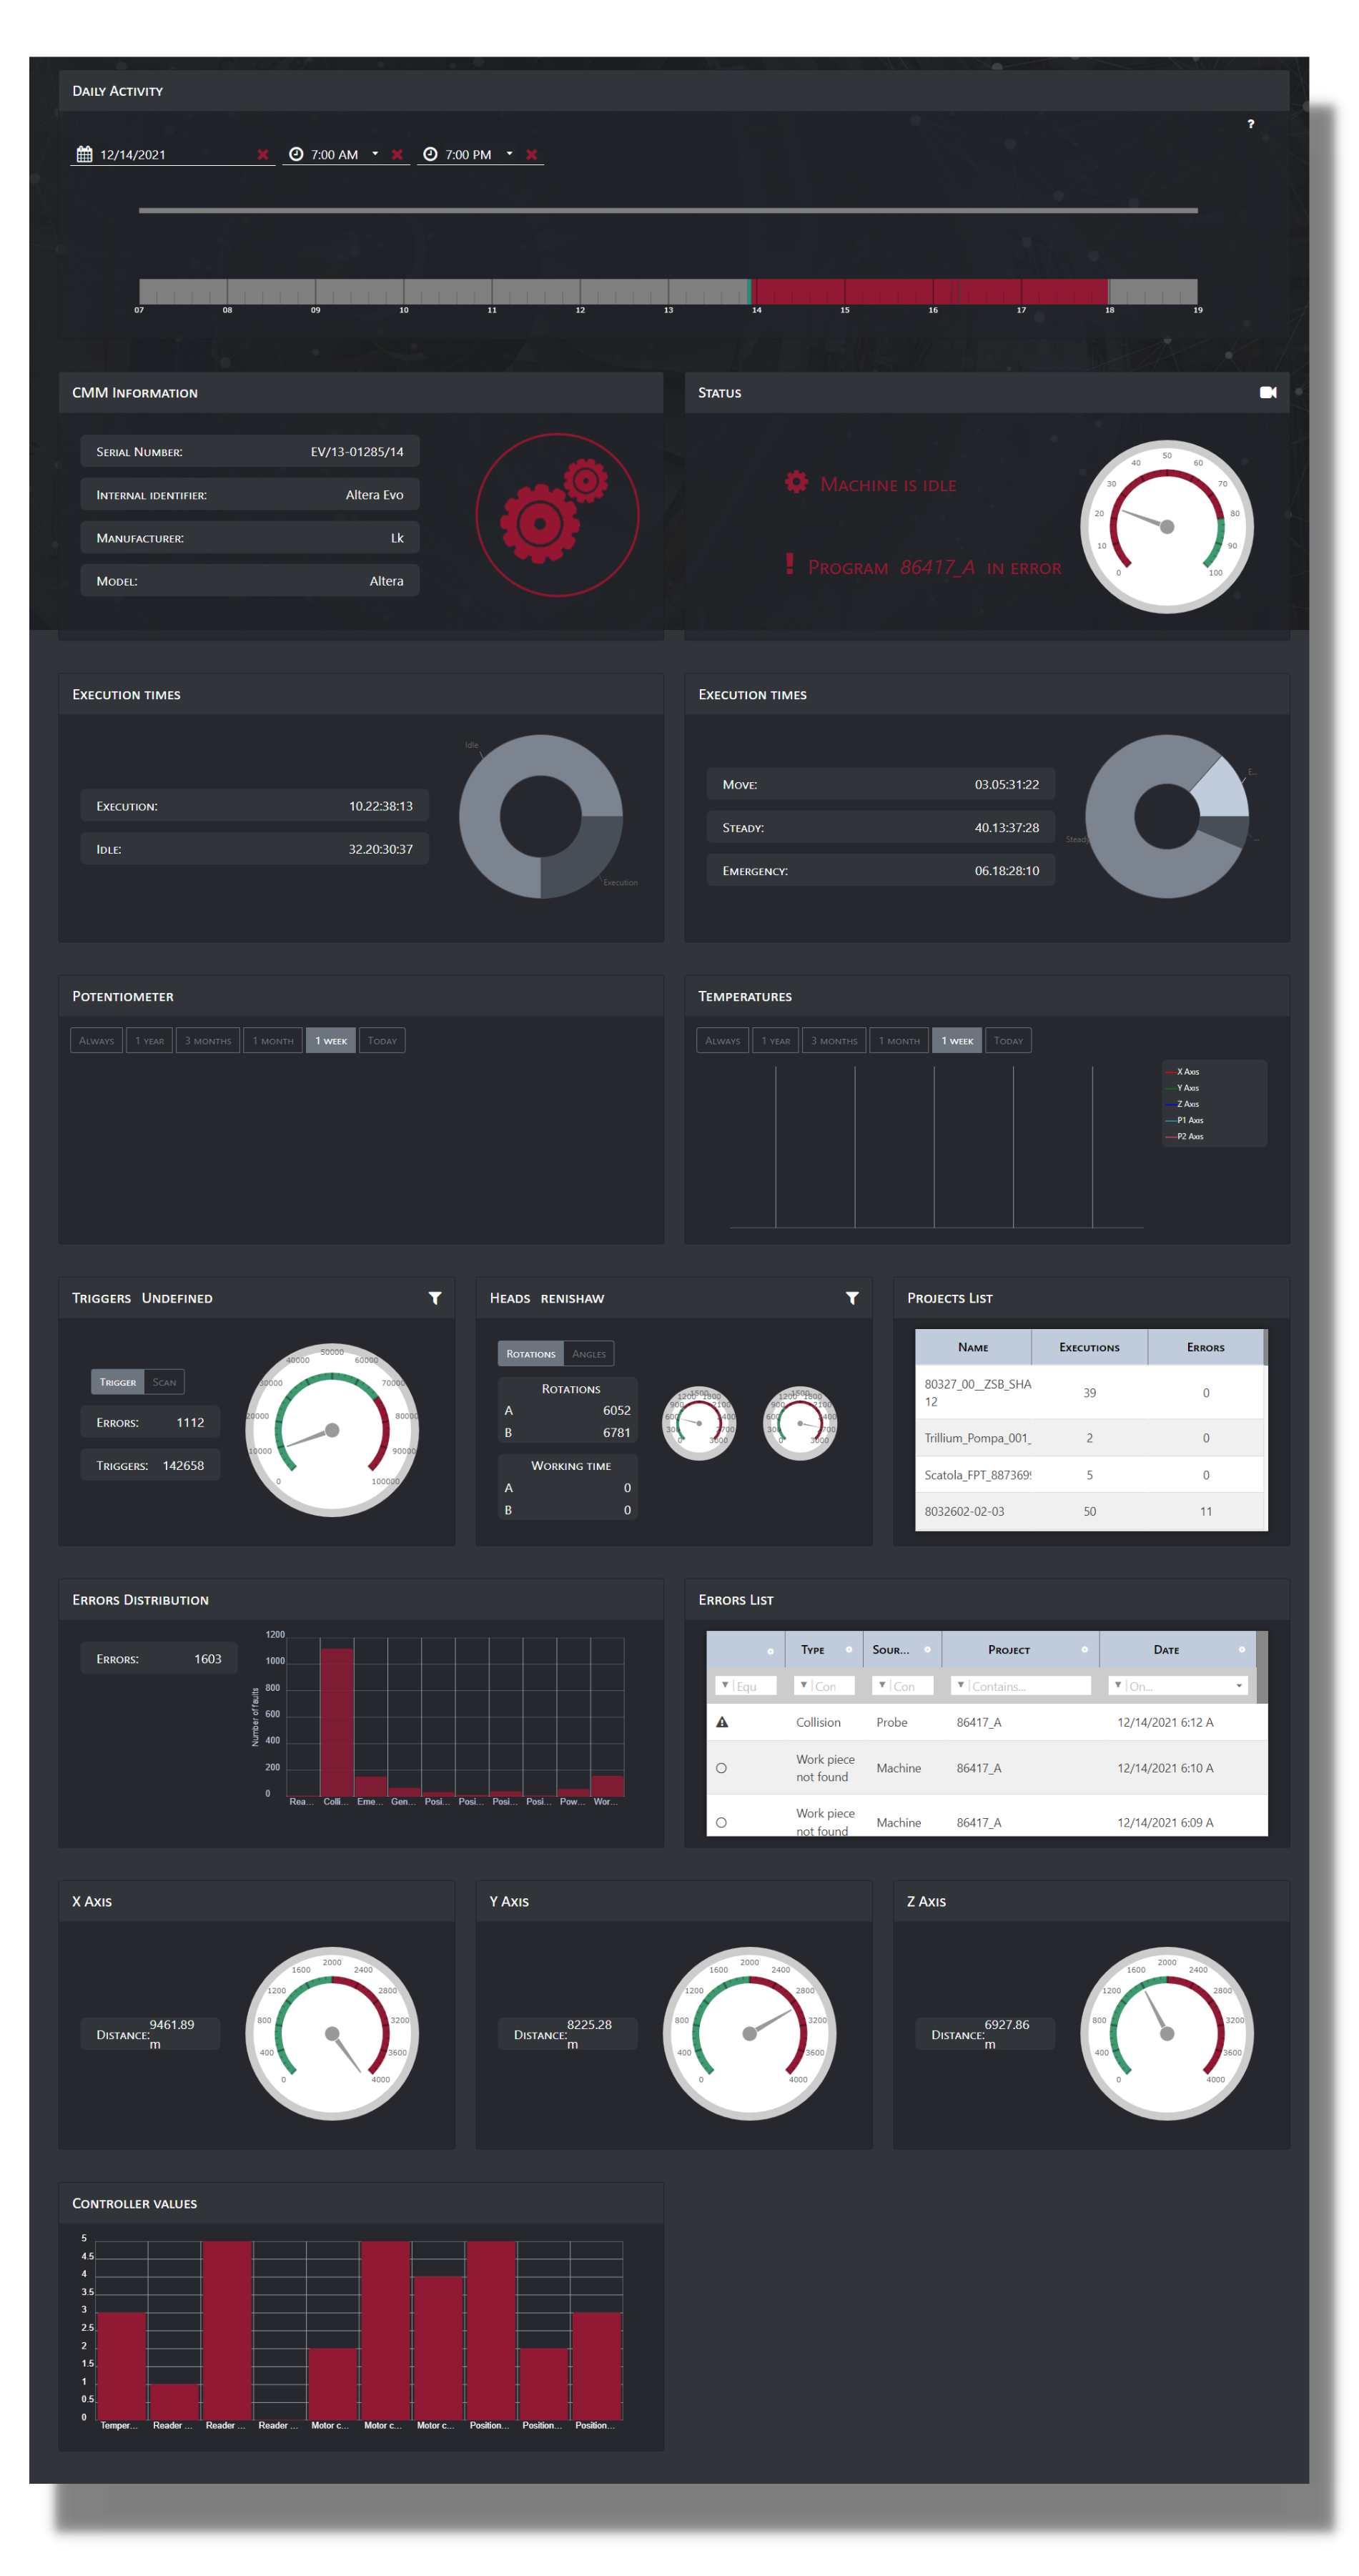Click the Daily Activity range slider bar
This screenshot has width=1359, height=2576.
[x=668, y=210]
